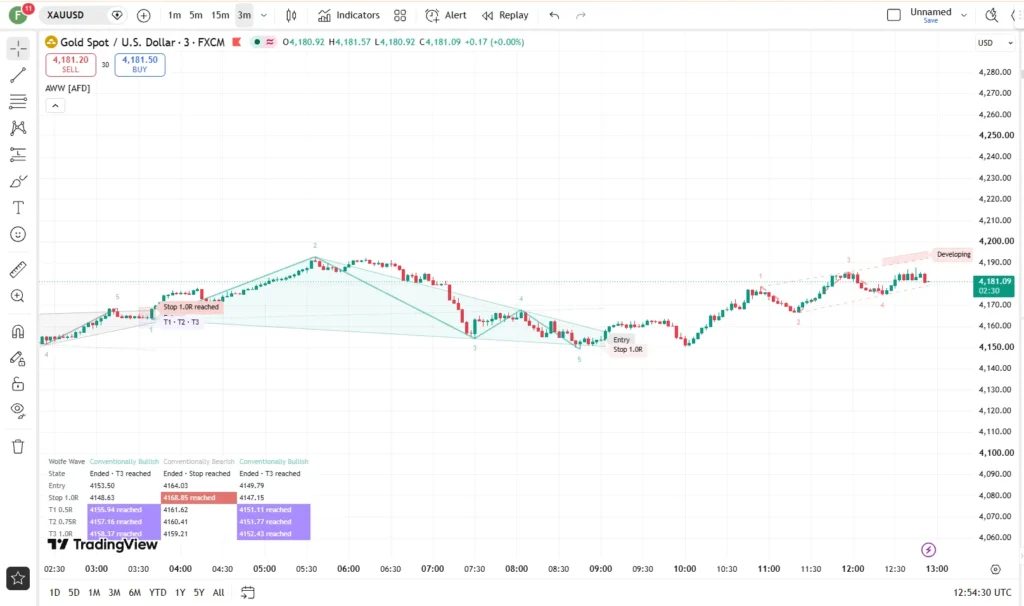
Task: Open the USD currency dropdown
Action: pyautogui.click(x=995, y=43)
